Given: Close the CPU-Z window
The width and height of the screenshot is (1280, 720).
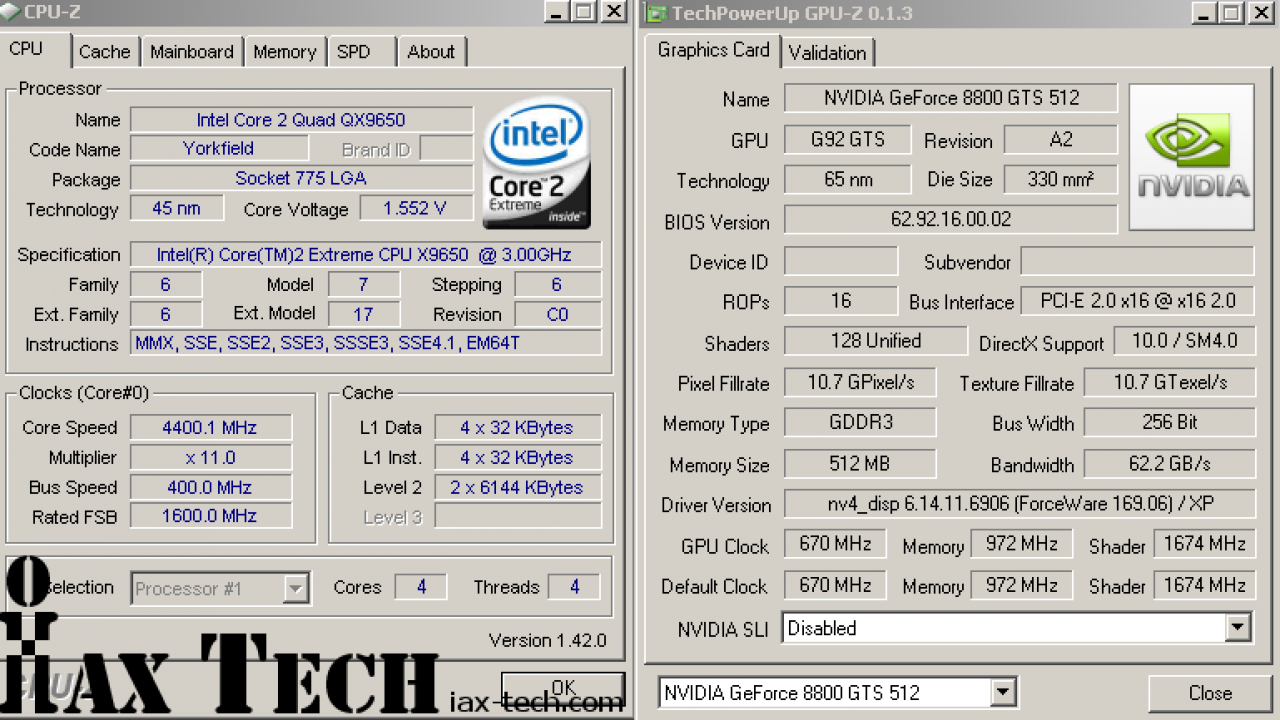Looking at the screenshot, I should 612,12.
